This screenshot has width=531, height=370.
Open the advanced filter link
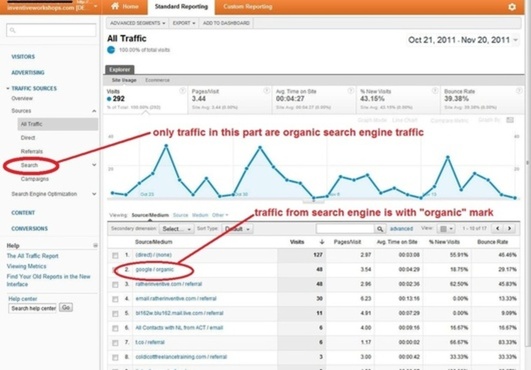coord(401,229)
